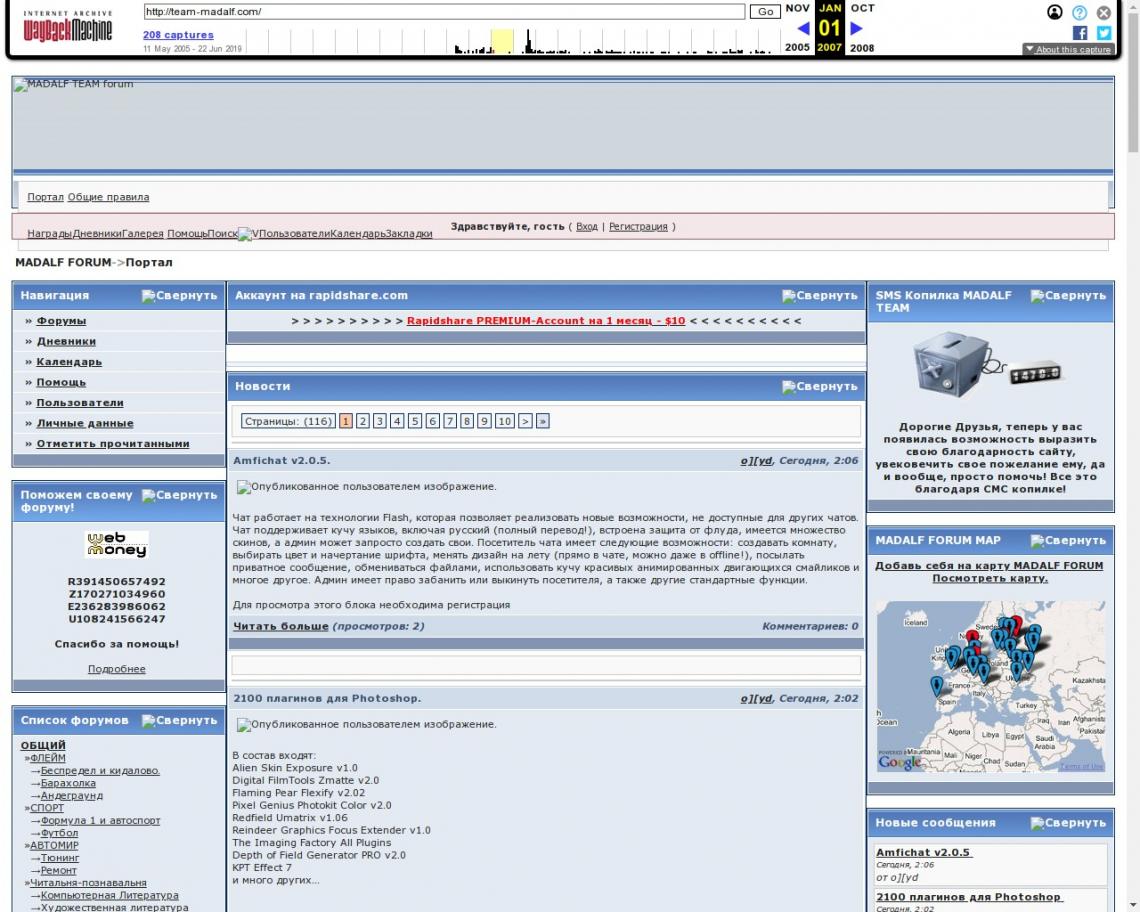Collapse the Поможем своему форуму block

[180, 495]
